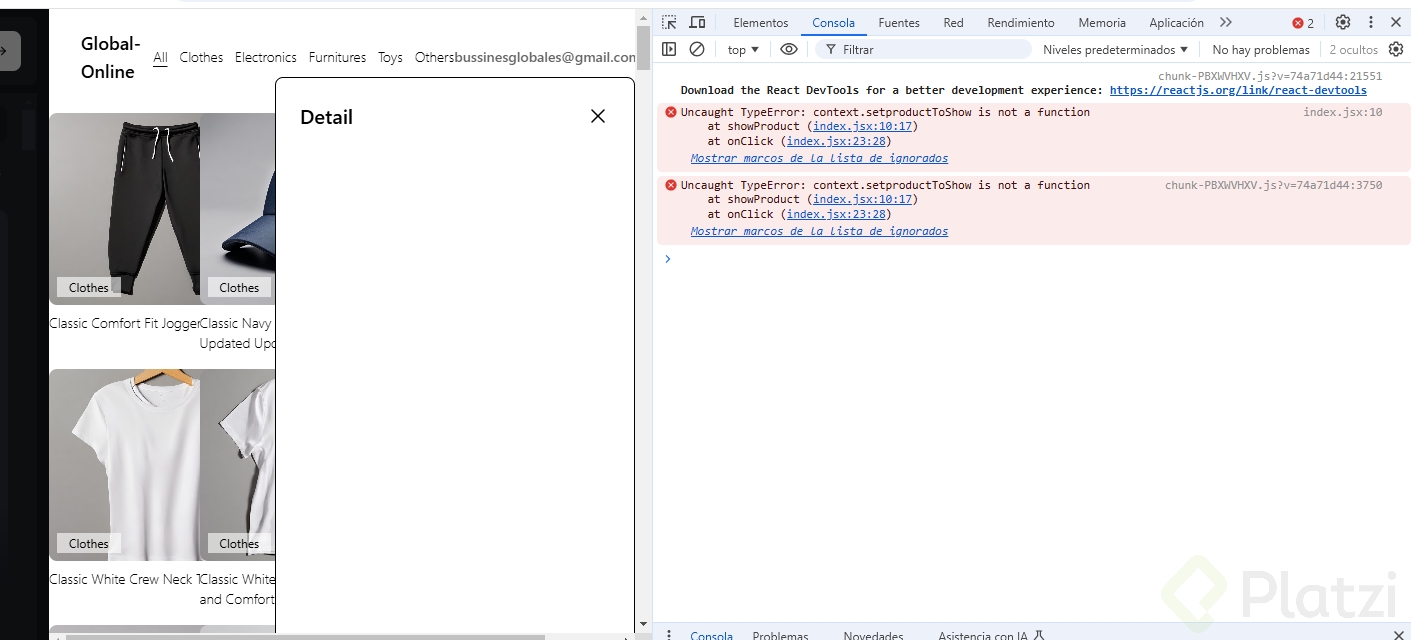This screenshot has height=640, width=1411.
Task: Go to the Red tab
Action: 953,23
